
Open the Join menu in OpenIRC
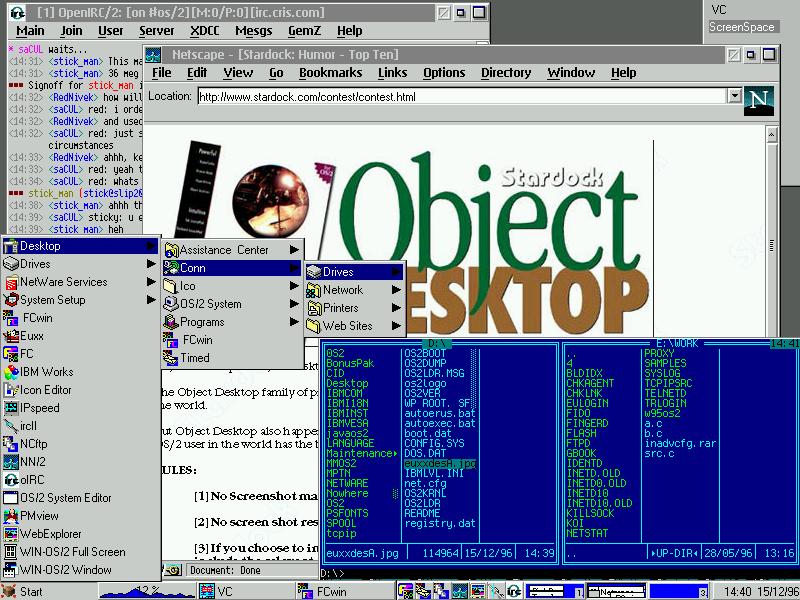[71, 31]
